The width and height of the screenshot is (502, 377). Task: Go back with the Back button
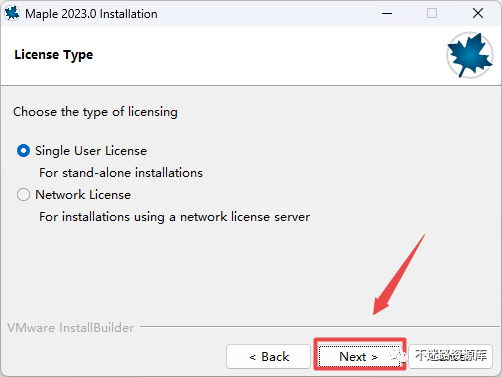pyautogui.click(x=268, y=357)
